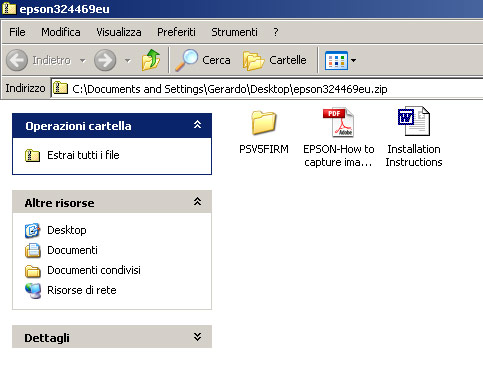Click the Documenti folder icon
This screenshot has height=368, width=483.
33,250
